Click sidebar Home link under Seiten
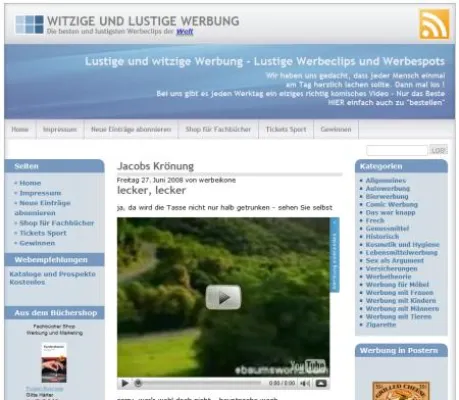Image resolution: width=459 pixels, height=400 pixels. click(30, 183)
